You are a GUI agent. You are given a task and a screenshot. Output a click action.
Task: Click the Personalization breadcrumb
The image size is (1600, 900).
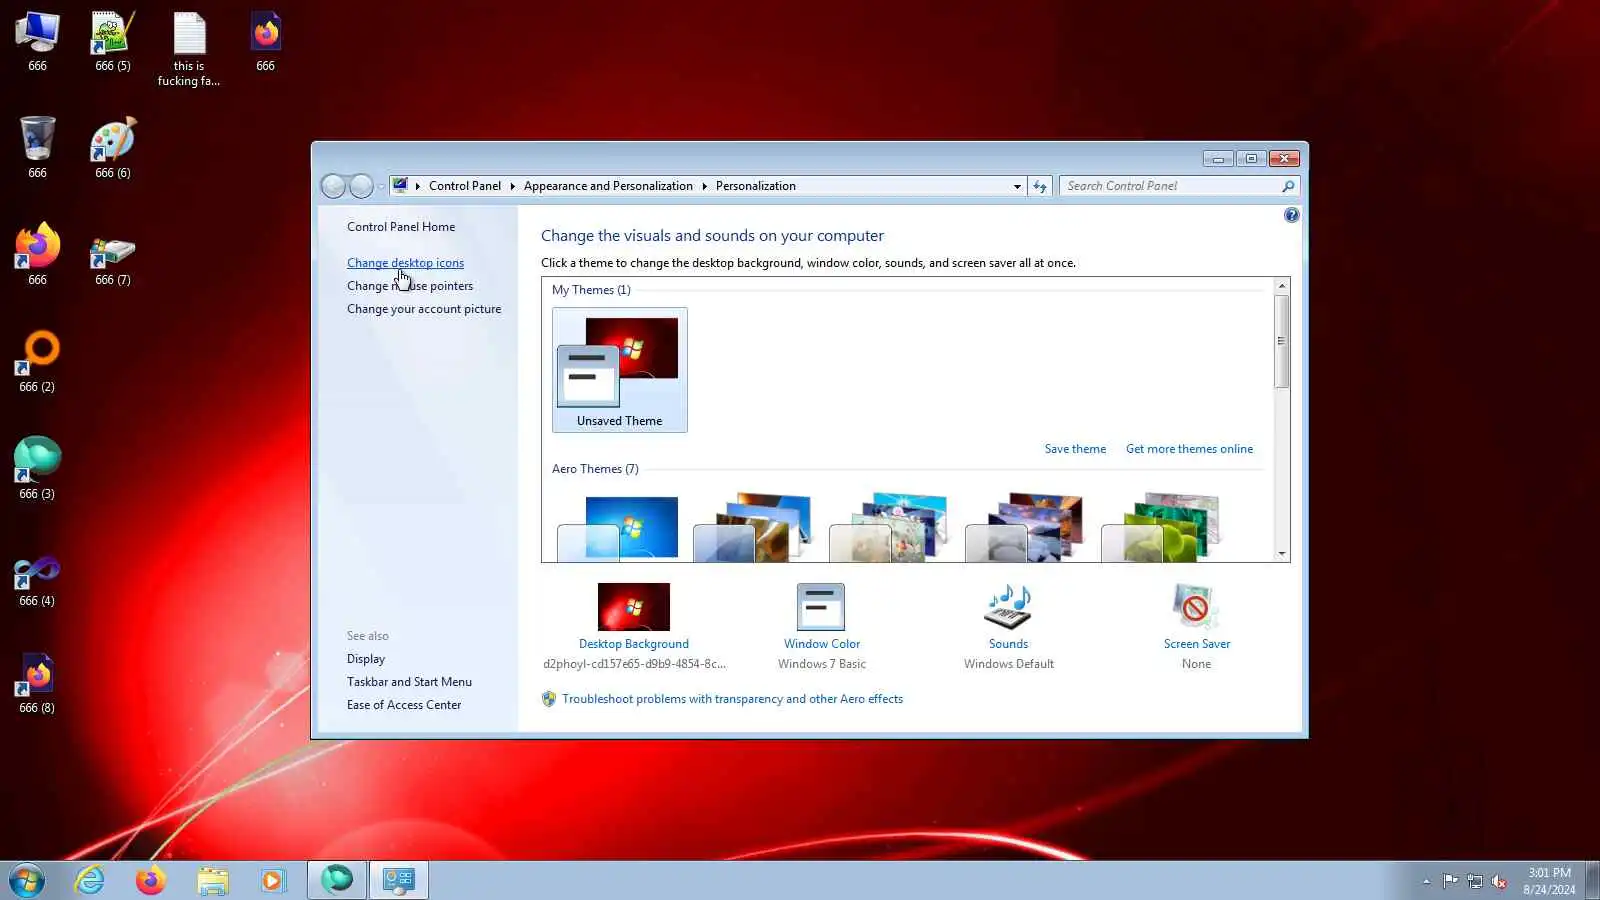(x=756, y=186)
